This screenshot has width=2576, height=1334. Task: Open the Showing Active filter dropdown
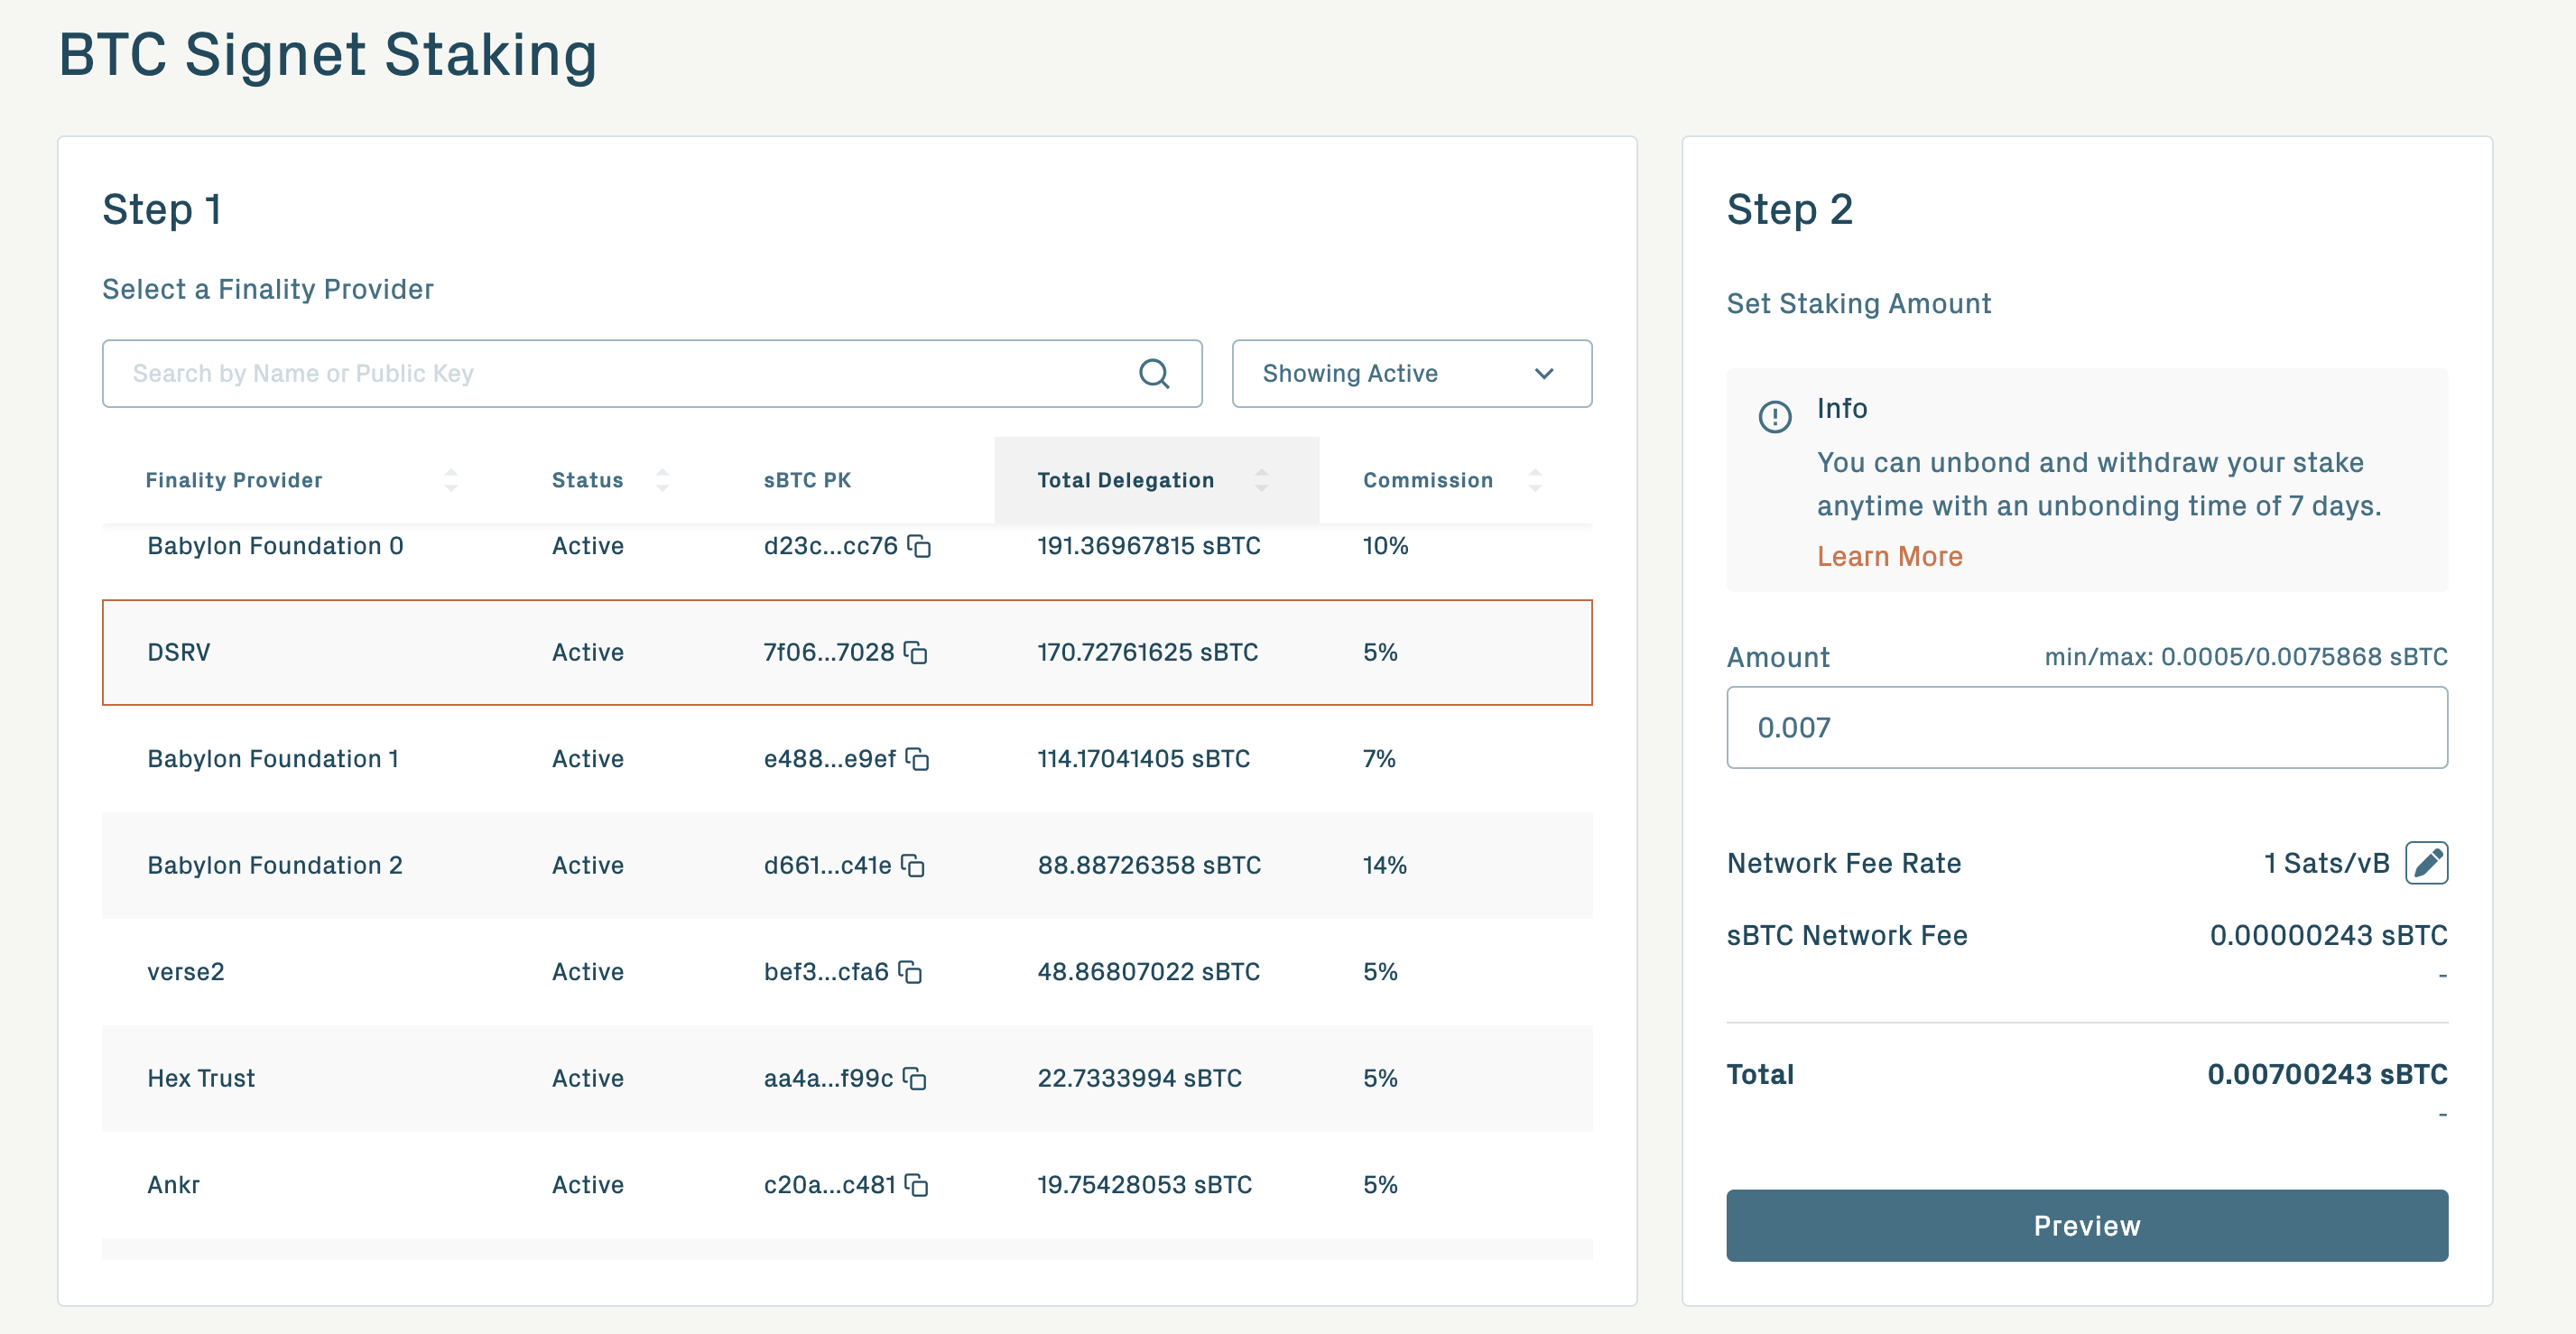point(1411,374)
